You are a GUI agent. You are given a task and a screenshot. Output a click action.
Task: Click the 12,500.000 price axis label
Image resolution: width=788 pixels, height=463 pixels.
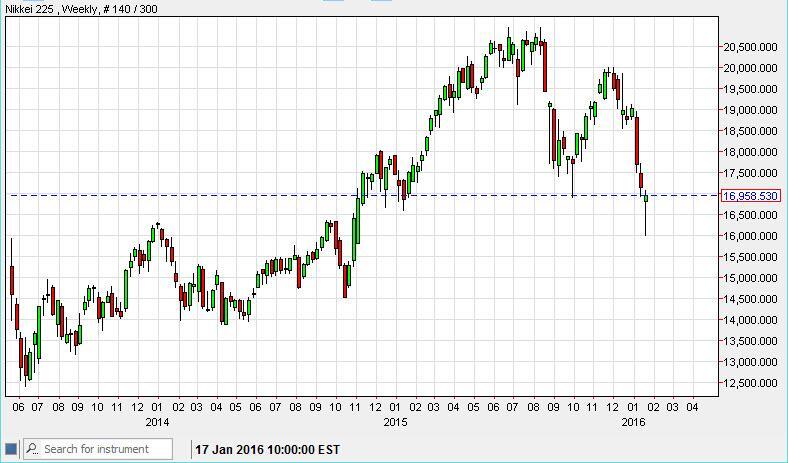(751, 383)
